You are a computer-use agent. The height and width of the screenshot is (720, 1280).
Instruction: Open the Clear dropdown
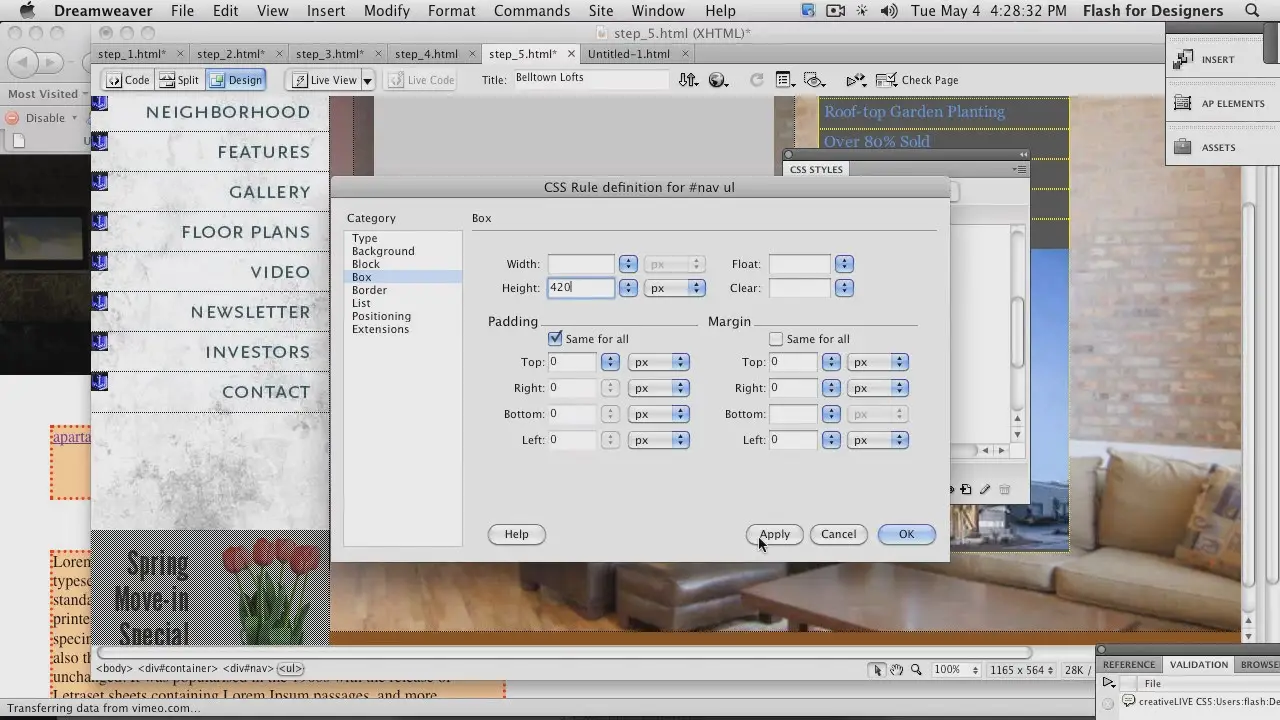(844, 288)
